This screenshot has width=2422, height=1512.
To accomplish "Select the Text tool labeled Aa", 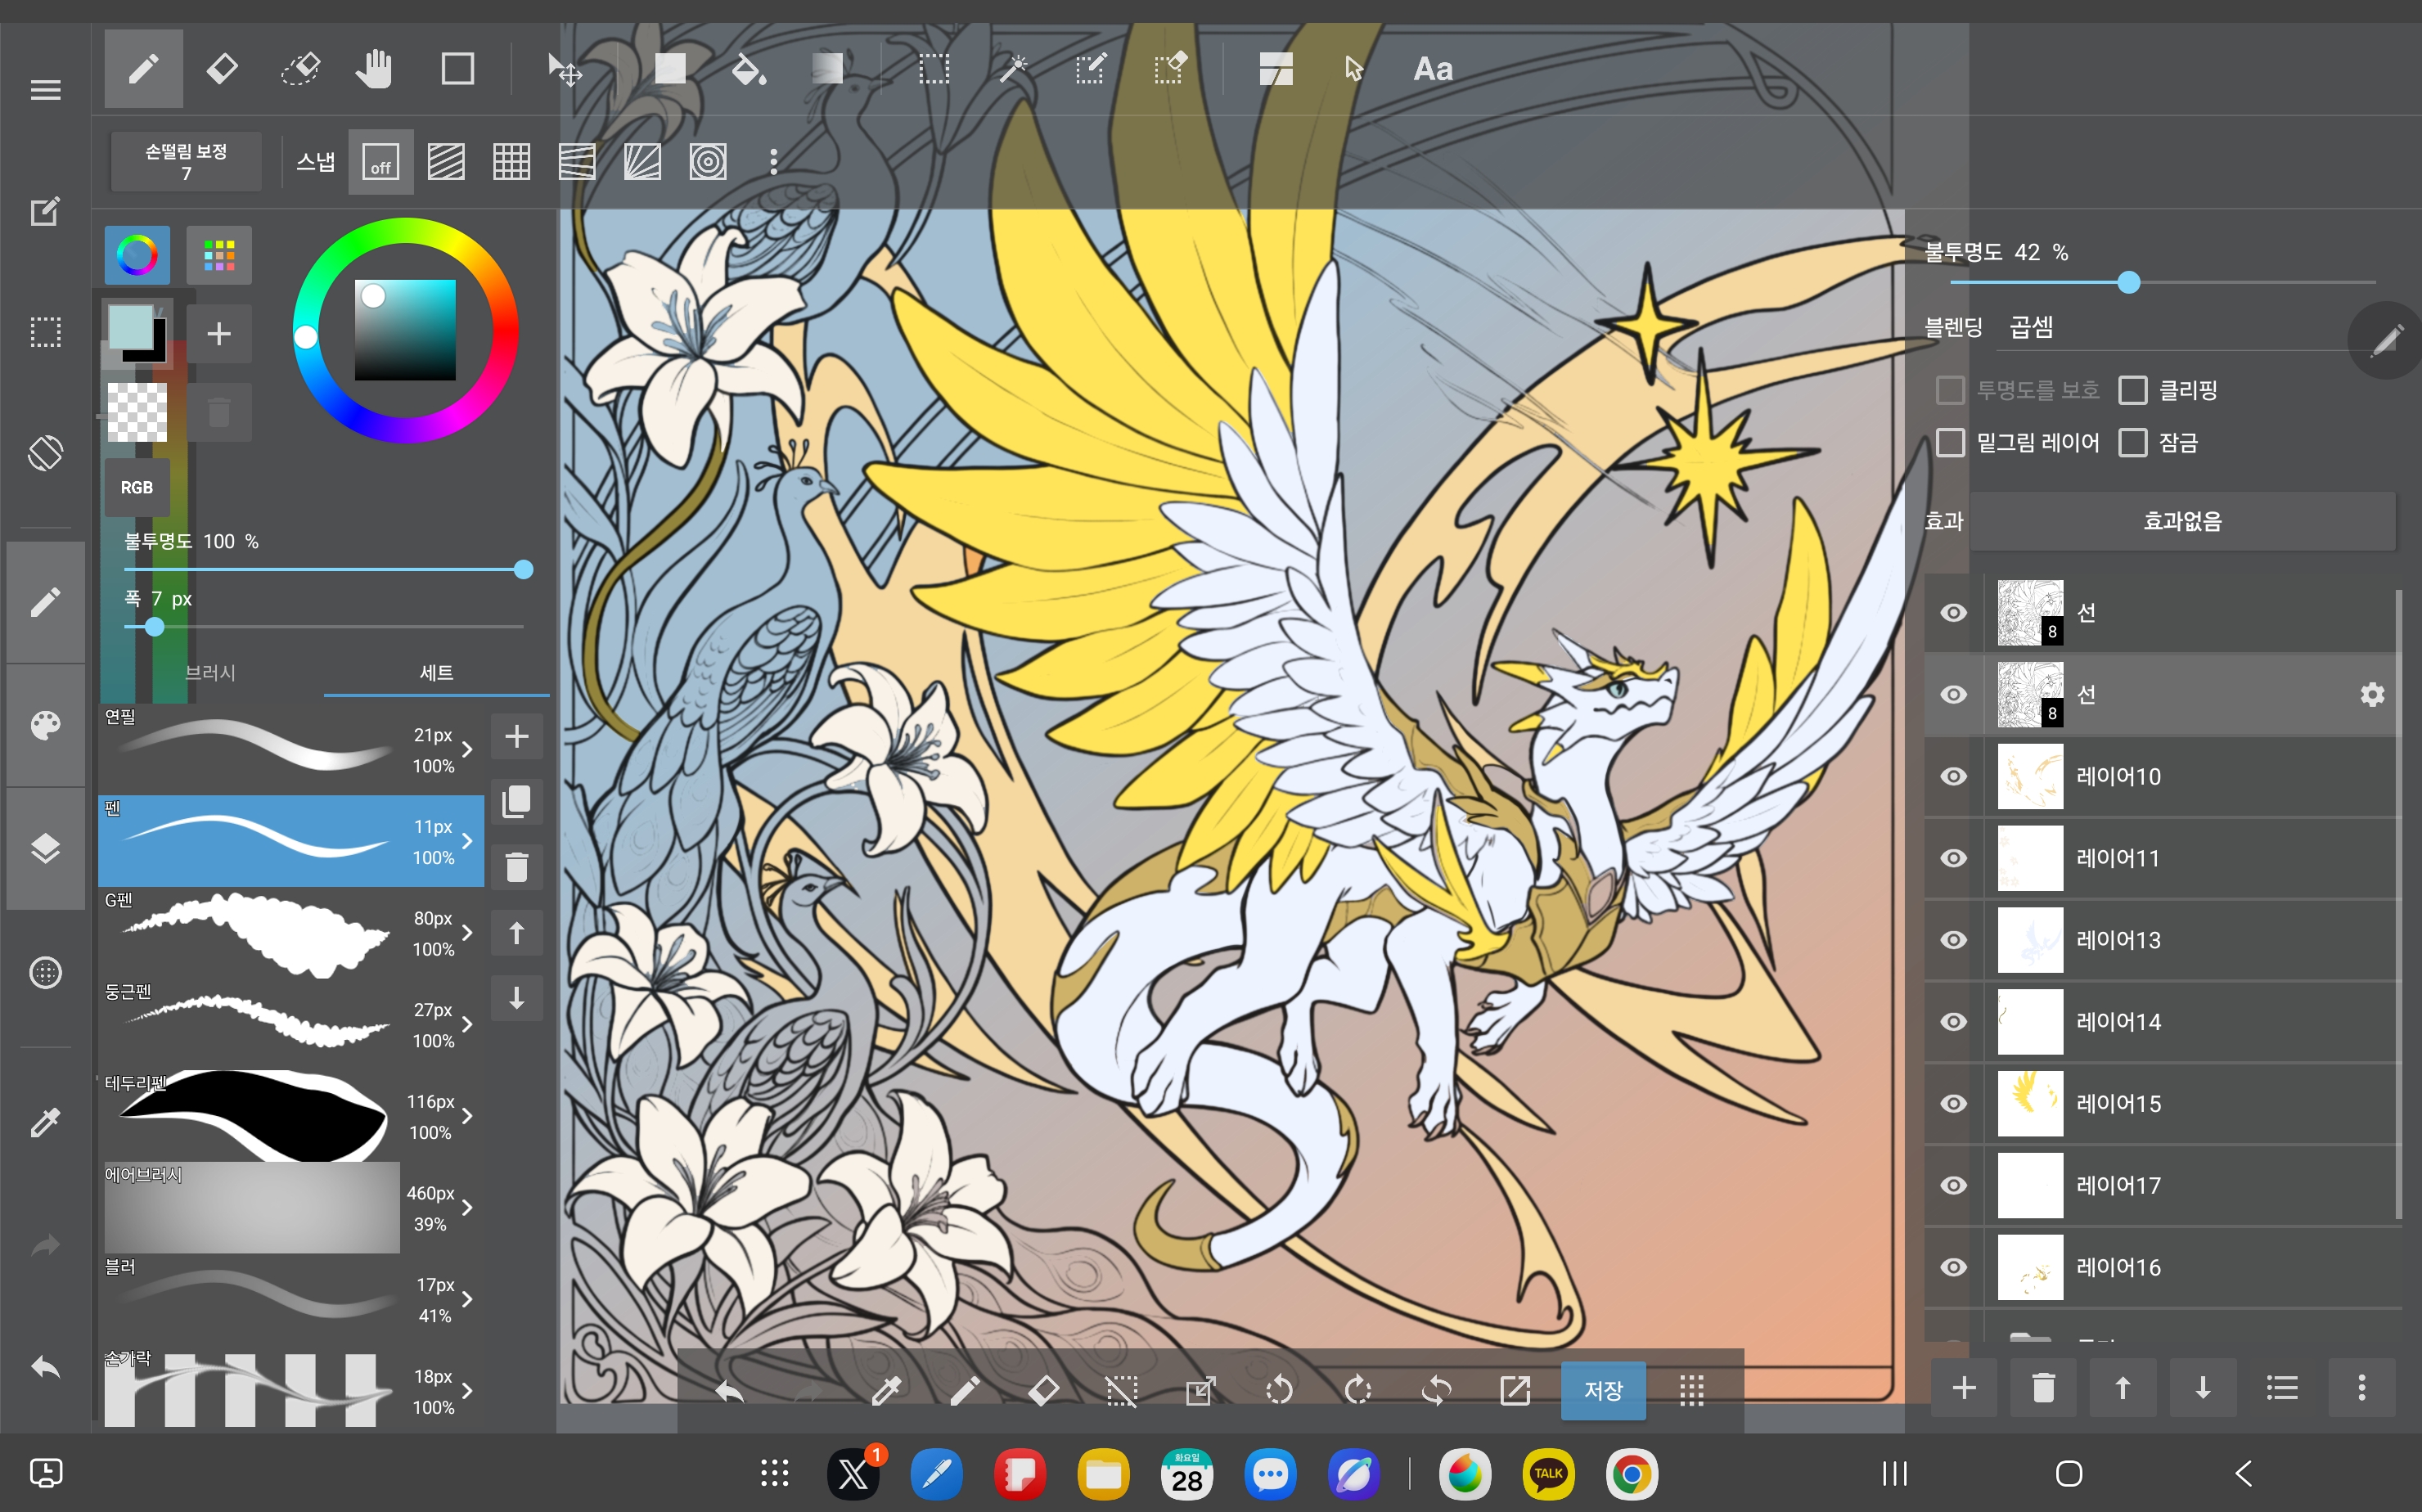I will pyautogui.click(x=1433, y=69).
